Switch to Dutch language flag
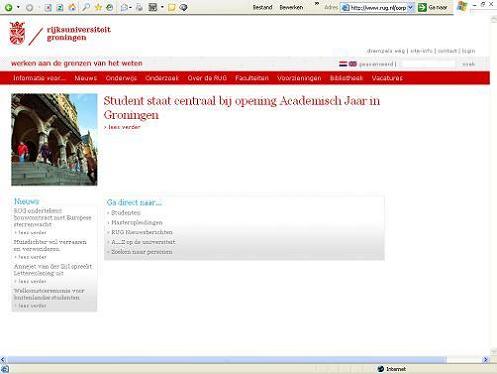Viewport: 497px width, 374px height. point(343,64)
